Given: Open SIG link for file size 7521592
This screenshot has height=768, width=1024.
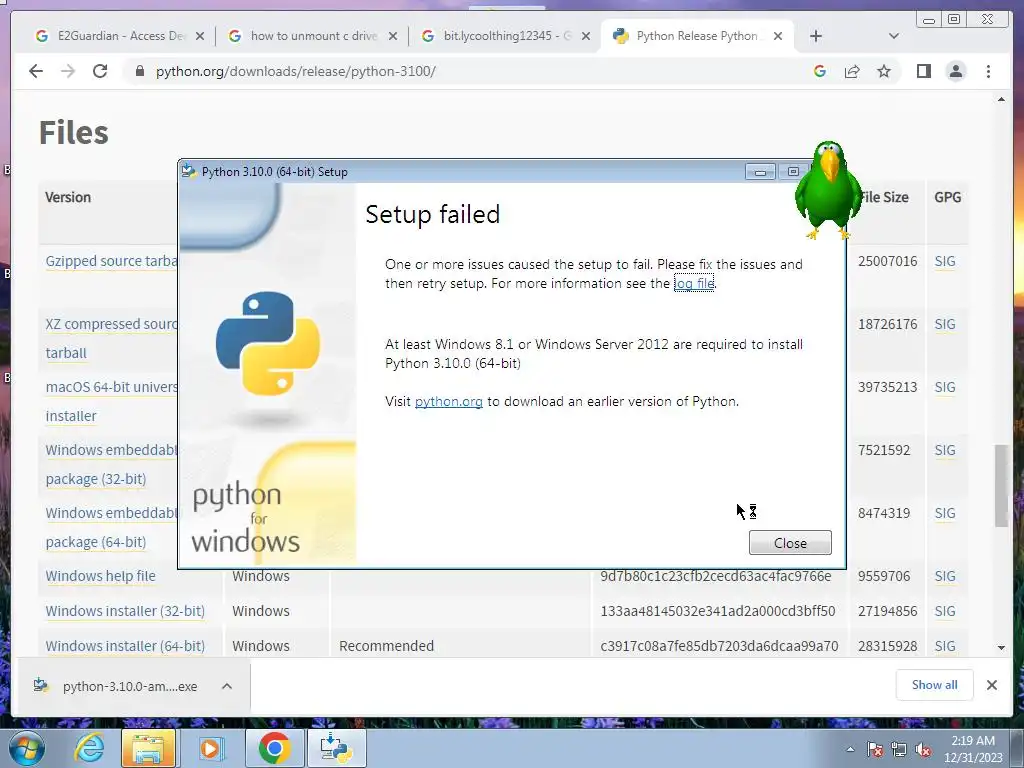Looking at the screenshot, I should [x=945, y=451].
